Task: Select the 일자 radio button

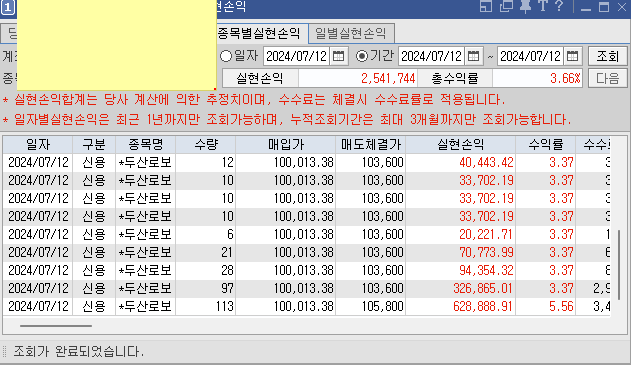Action: (x=226, y=56)
